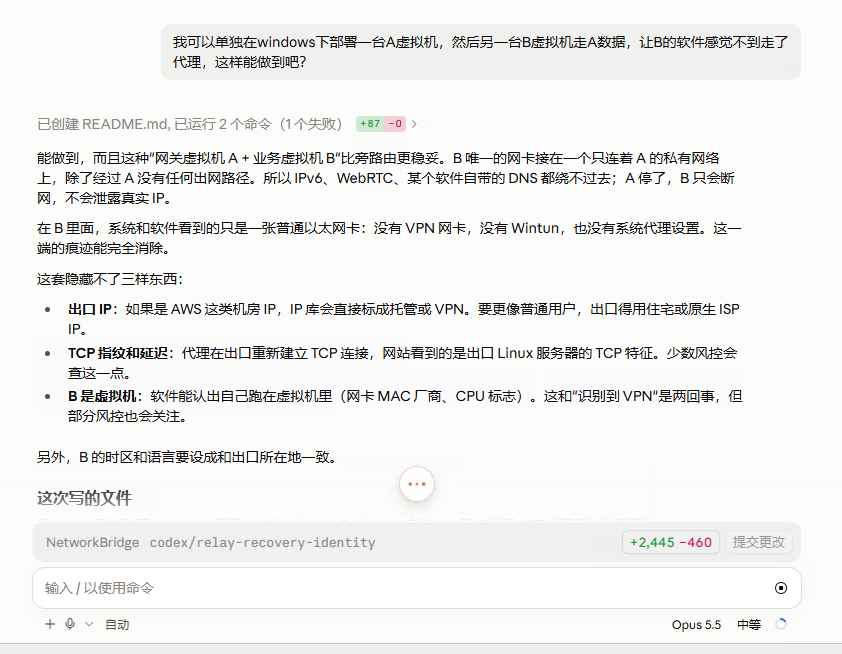The image size is (842, 654).
Task: Click the orange three-dots scroll indicator
Action: (417, 484)
